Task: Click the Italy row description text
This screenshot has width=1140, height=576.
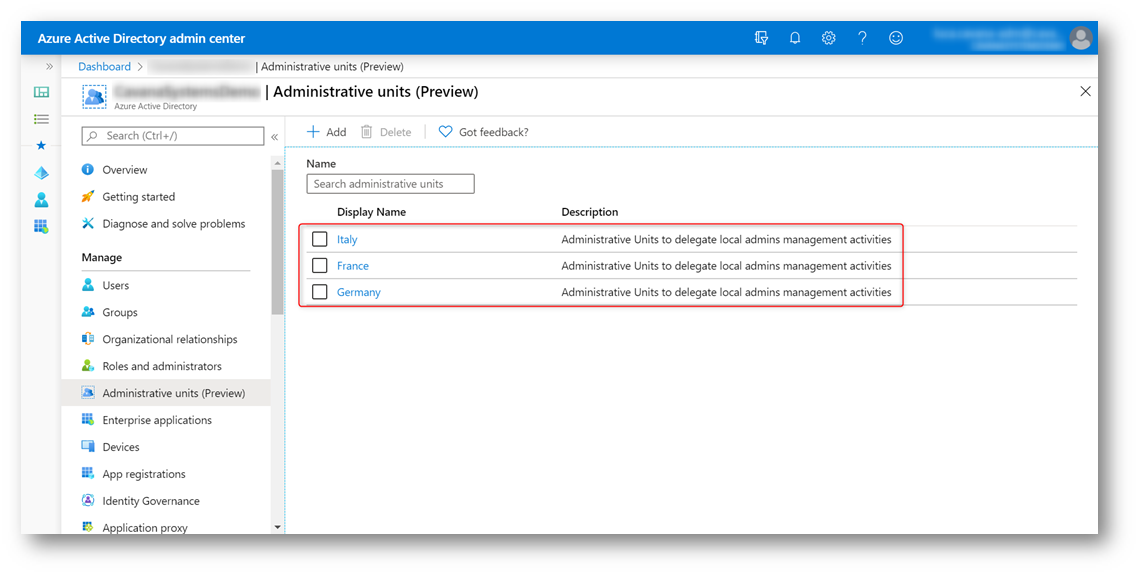Action: click(x=726, y=239)
